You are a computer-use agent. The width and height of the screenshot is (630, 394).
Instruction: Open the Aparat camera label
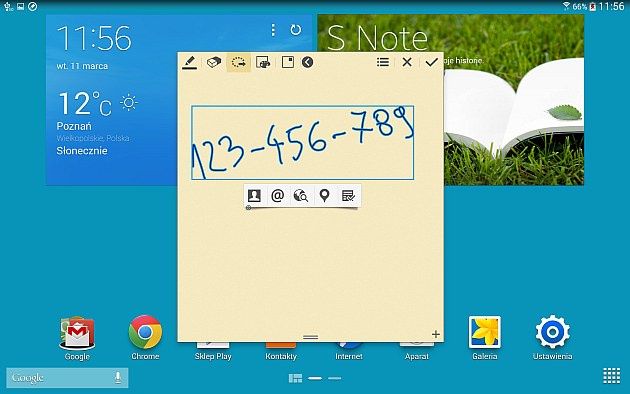click(x=417, y=356)
